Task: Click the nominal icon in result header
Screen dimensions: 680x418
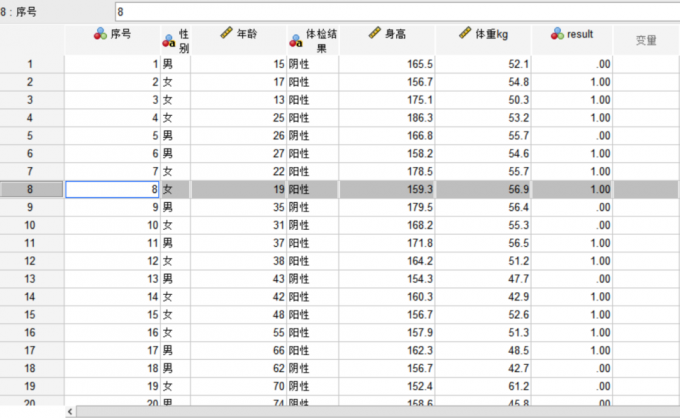Action: click(x=556, y=34)
